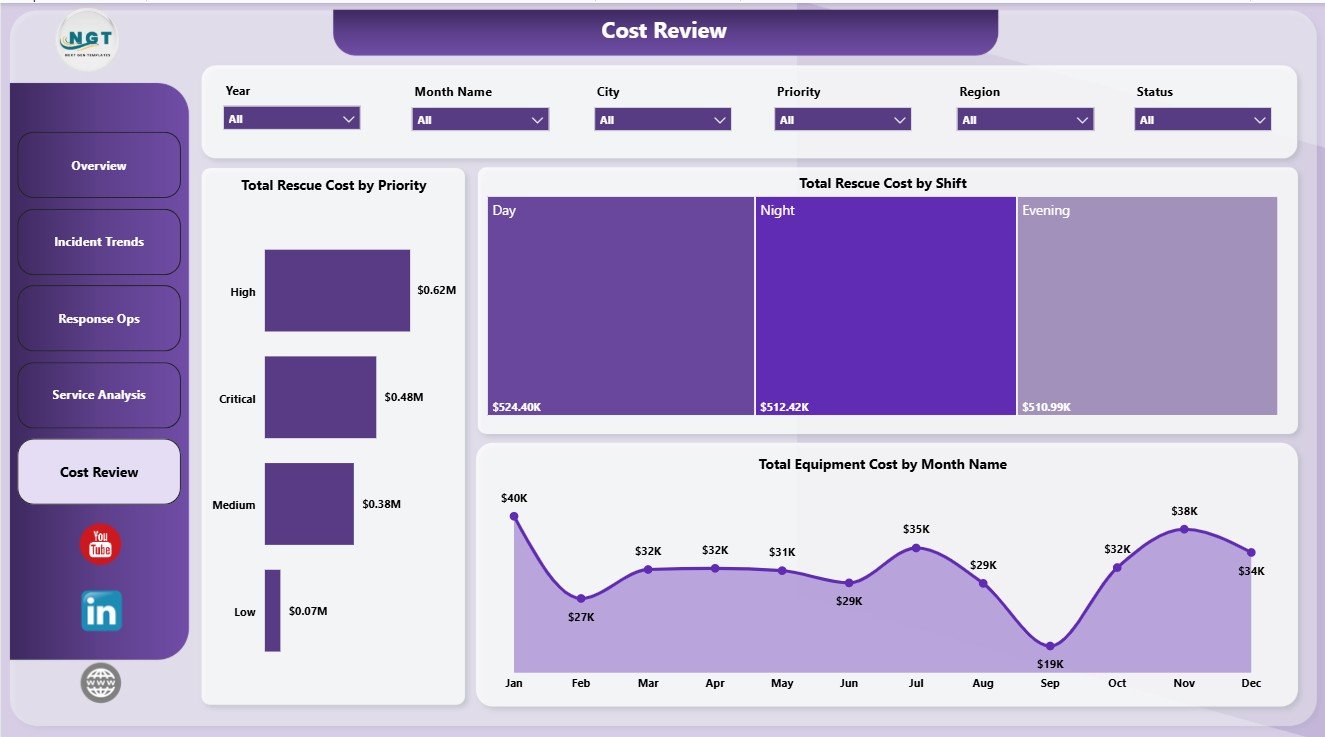This screenshot has width=1325, height=737.
Task: Click 'Total Equipment Cost by Month Name' title
Action: point(883,464)
